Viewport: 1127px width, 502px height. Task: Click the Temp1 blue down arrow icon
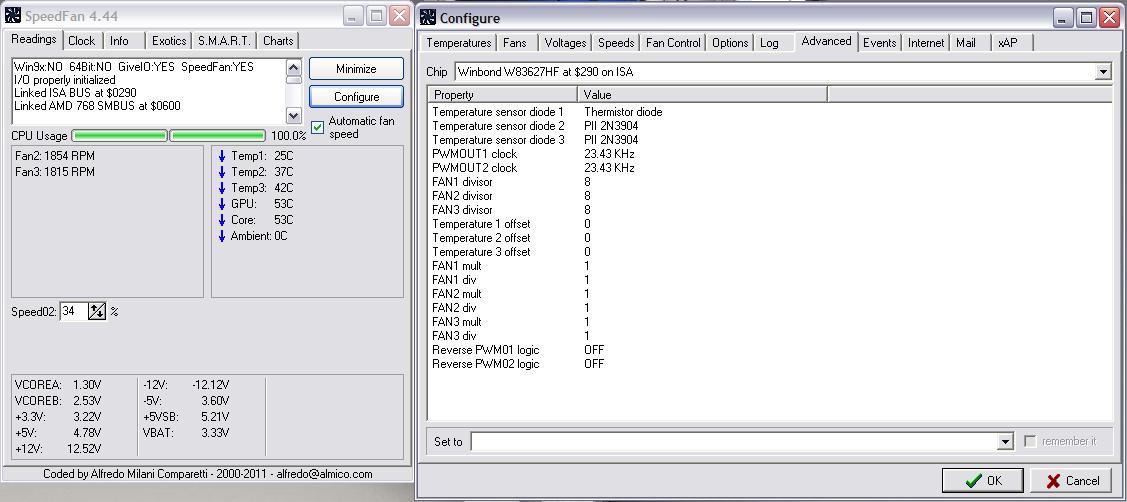pos(222,156)
